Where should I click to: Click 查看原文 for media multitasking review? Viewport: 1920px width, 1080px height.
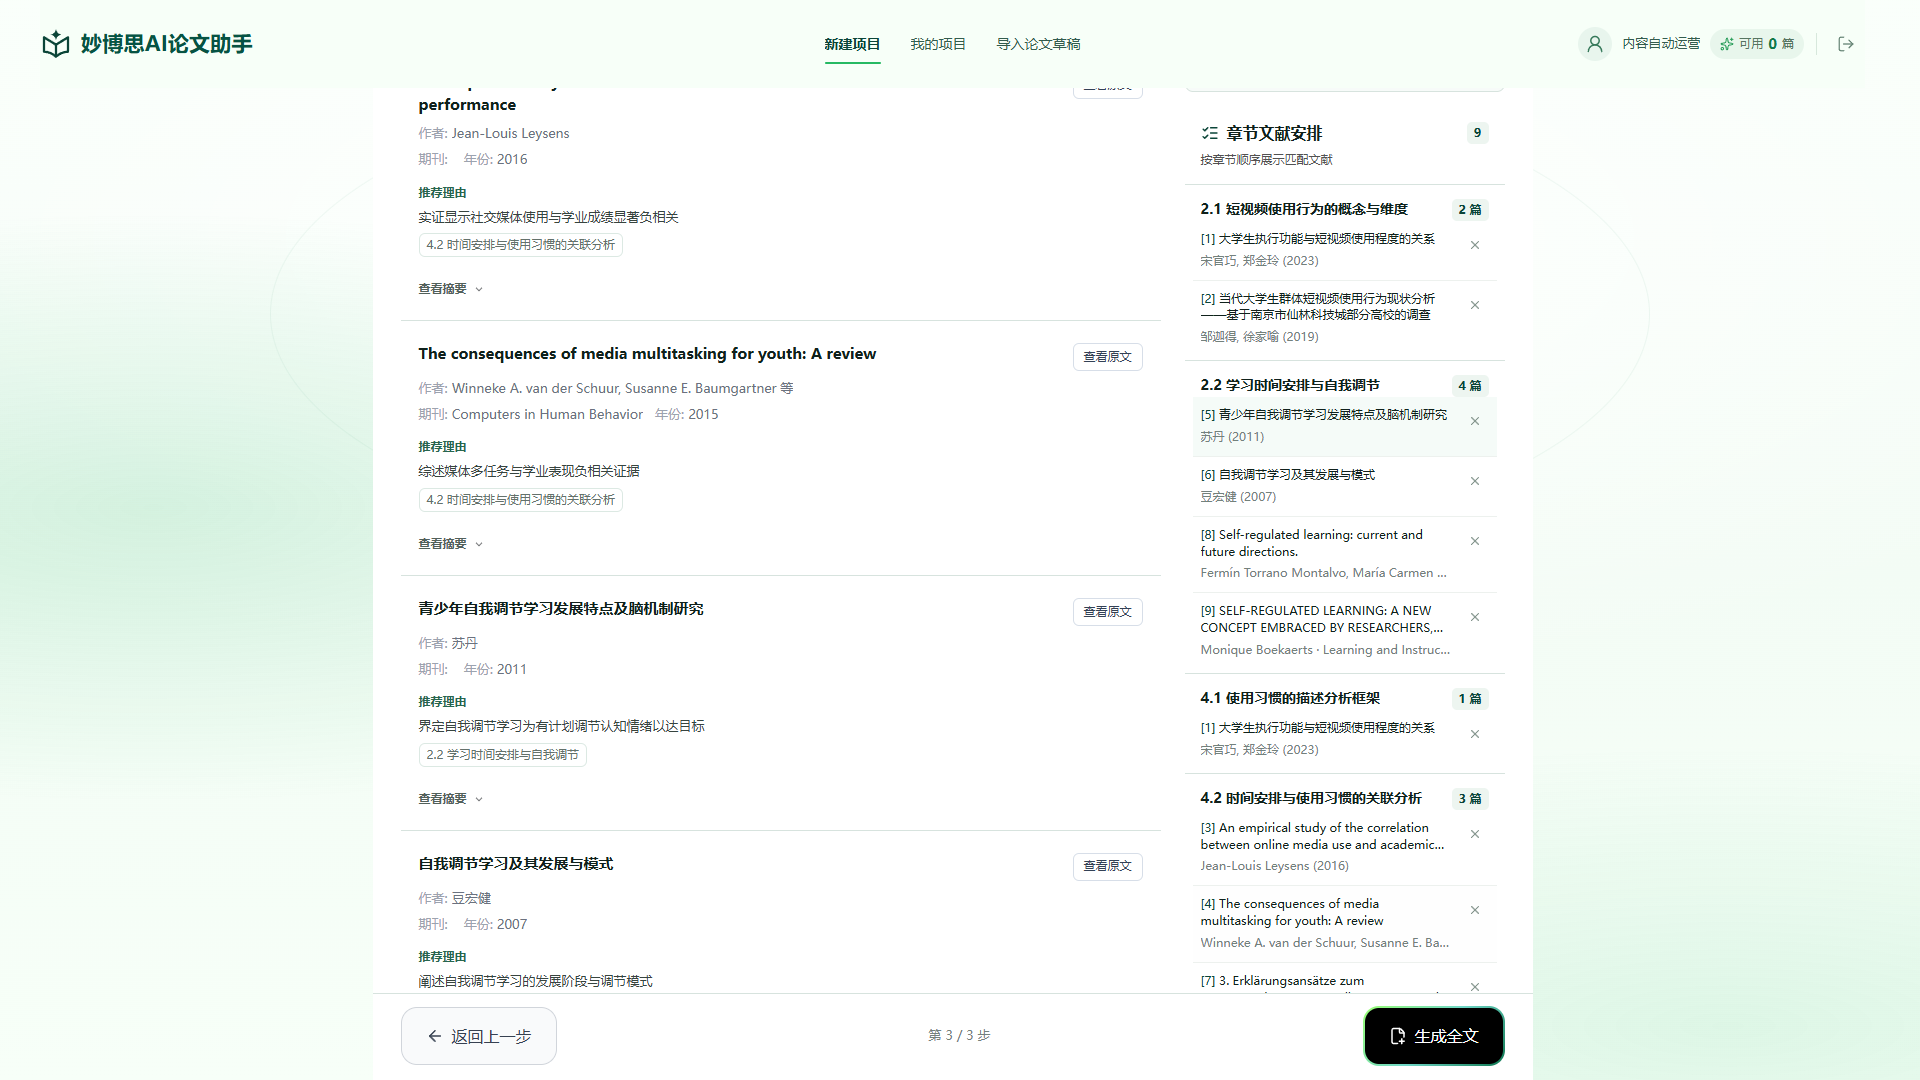tap(1108, 357)
